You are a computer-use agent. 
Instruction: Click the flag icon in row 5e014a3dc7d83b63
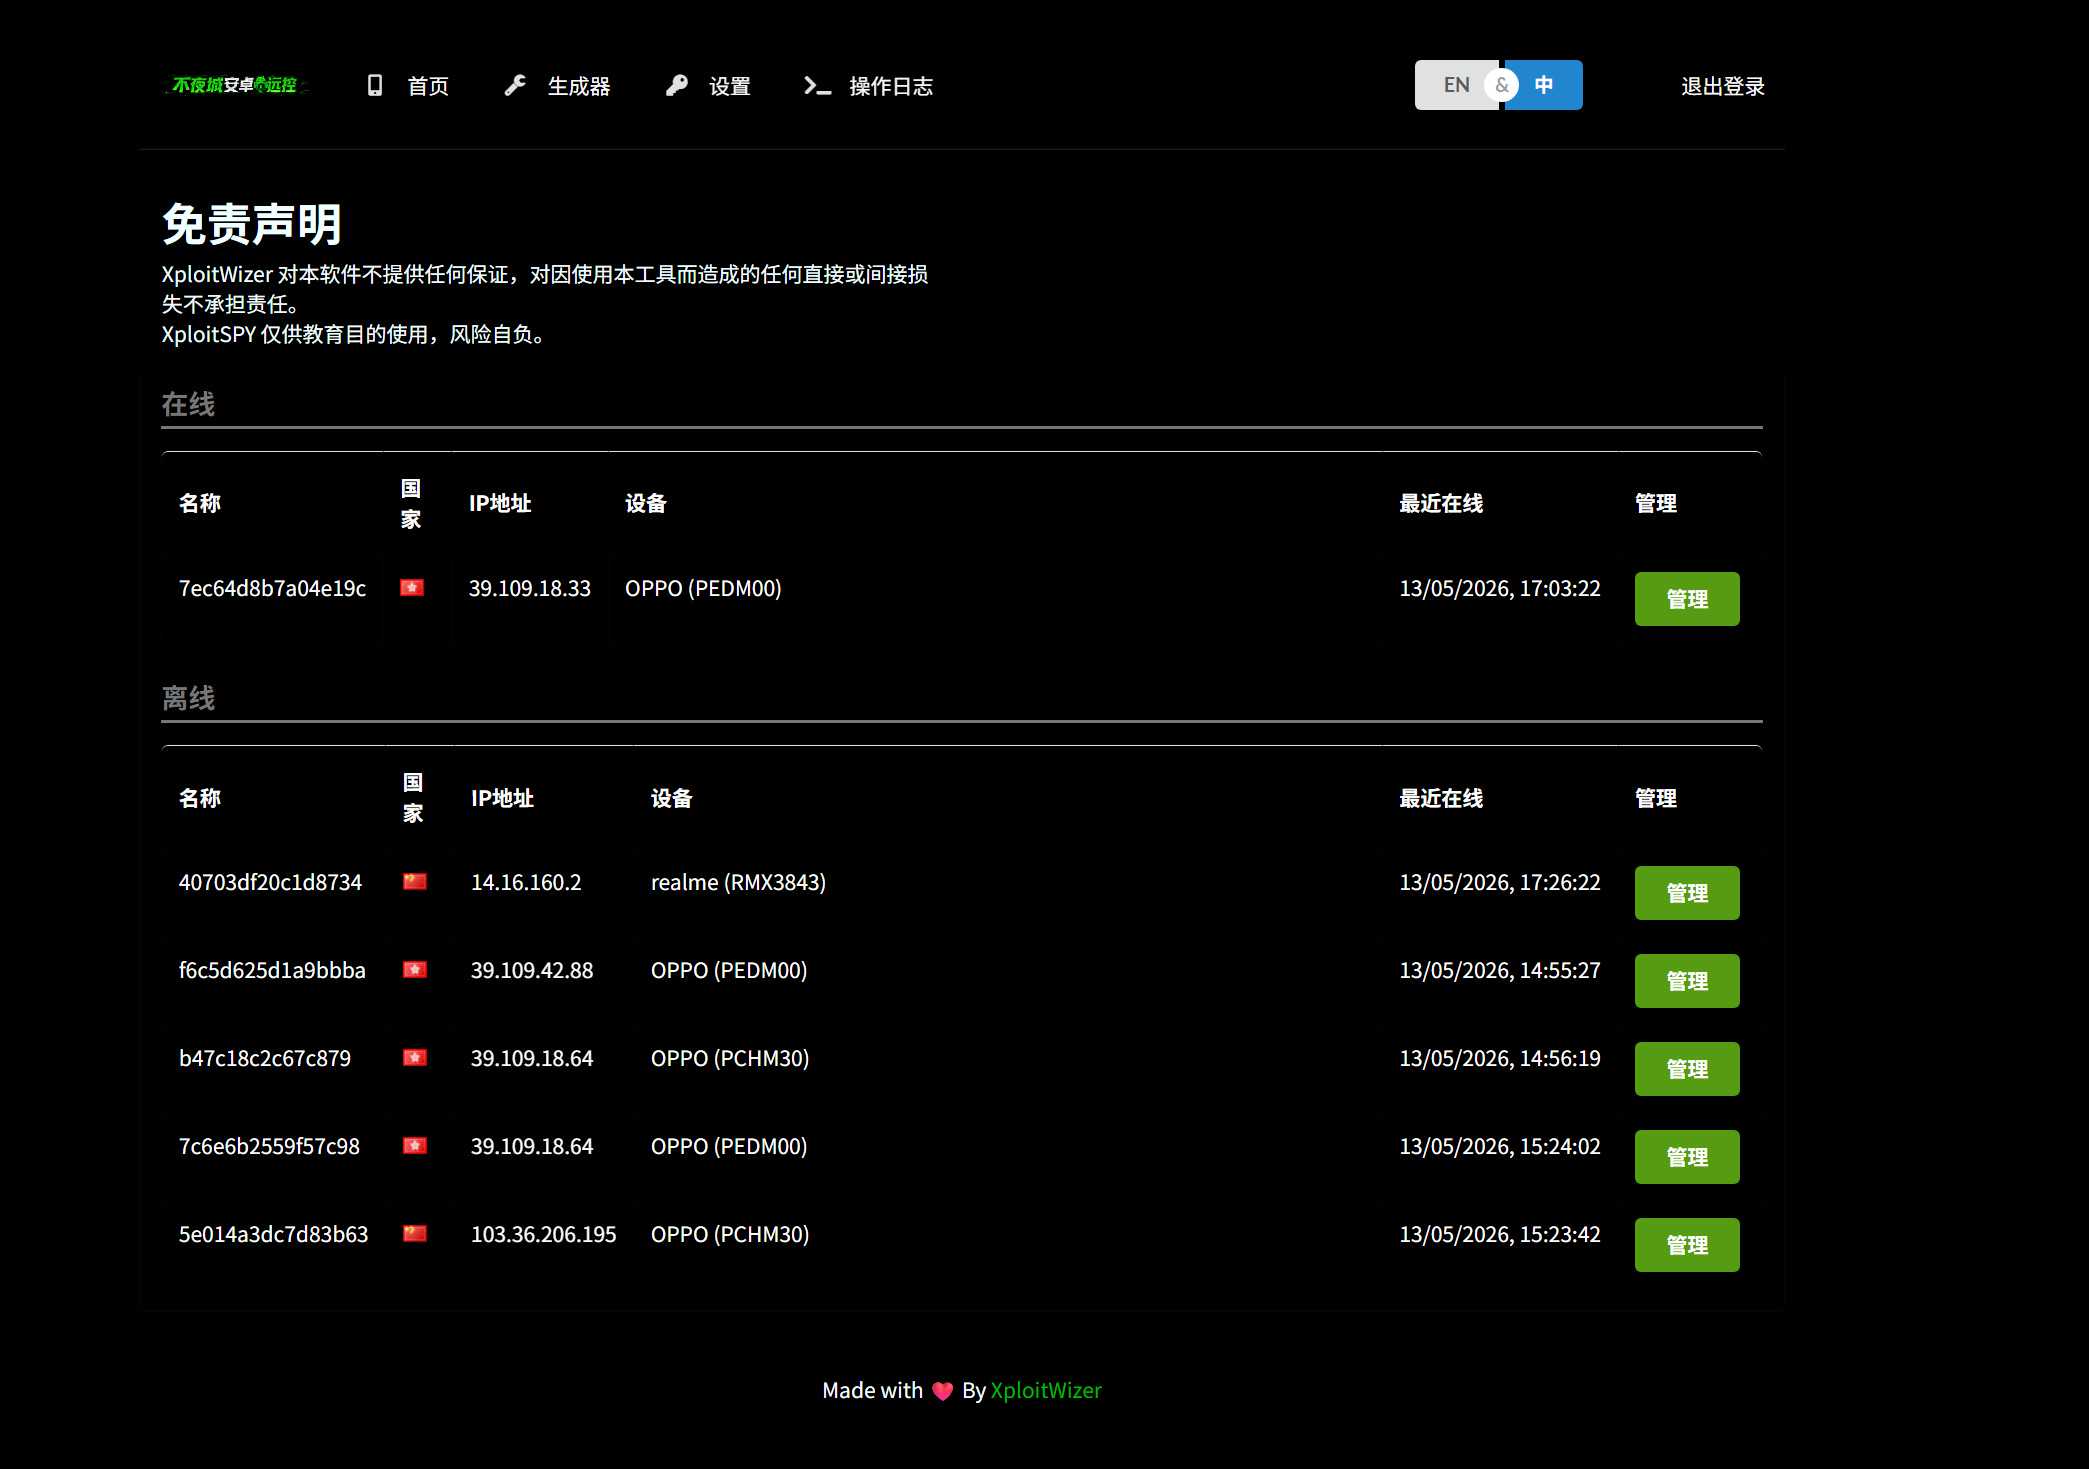(x=415, y=1234)
